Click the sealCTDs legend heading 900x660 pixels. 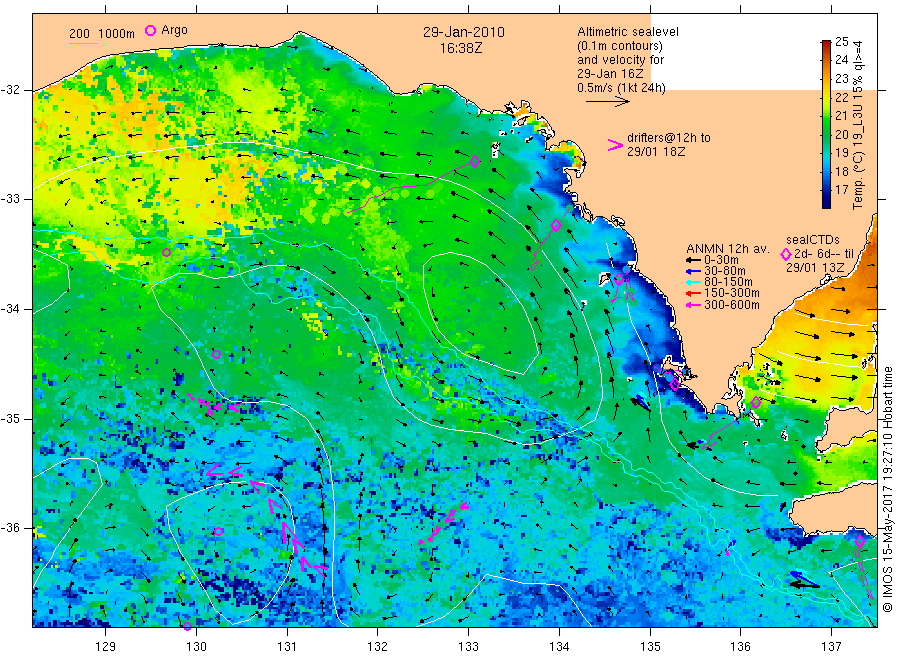click(812, 240)
